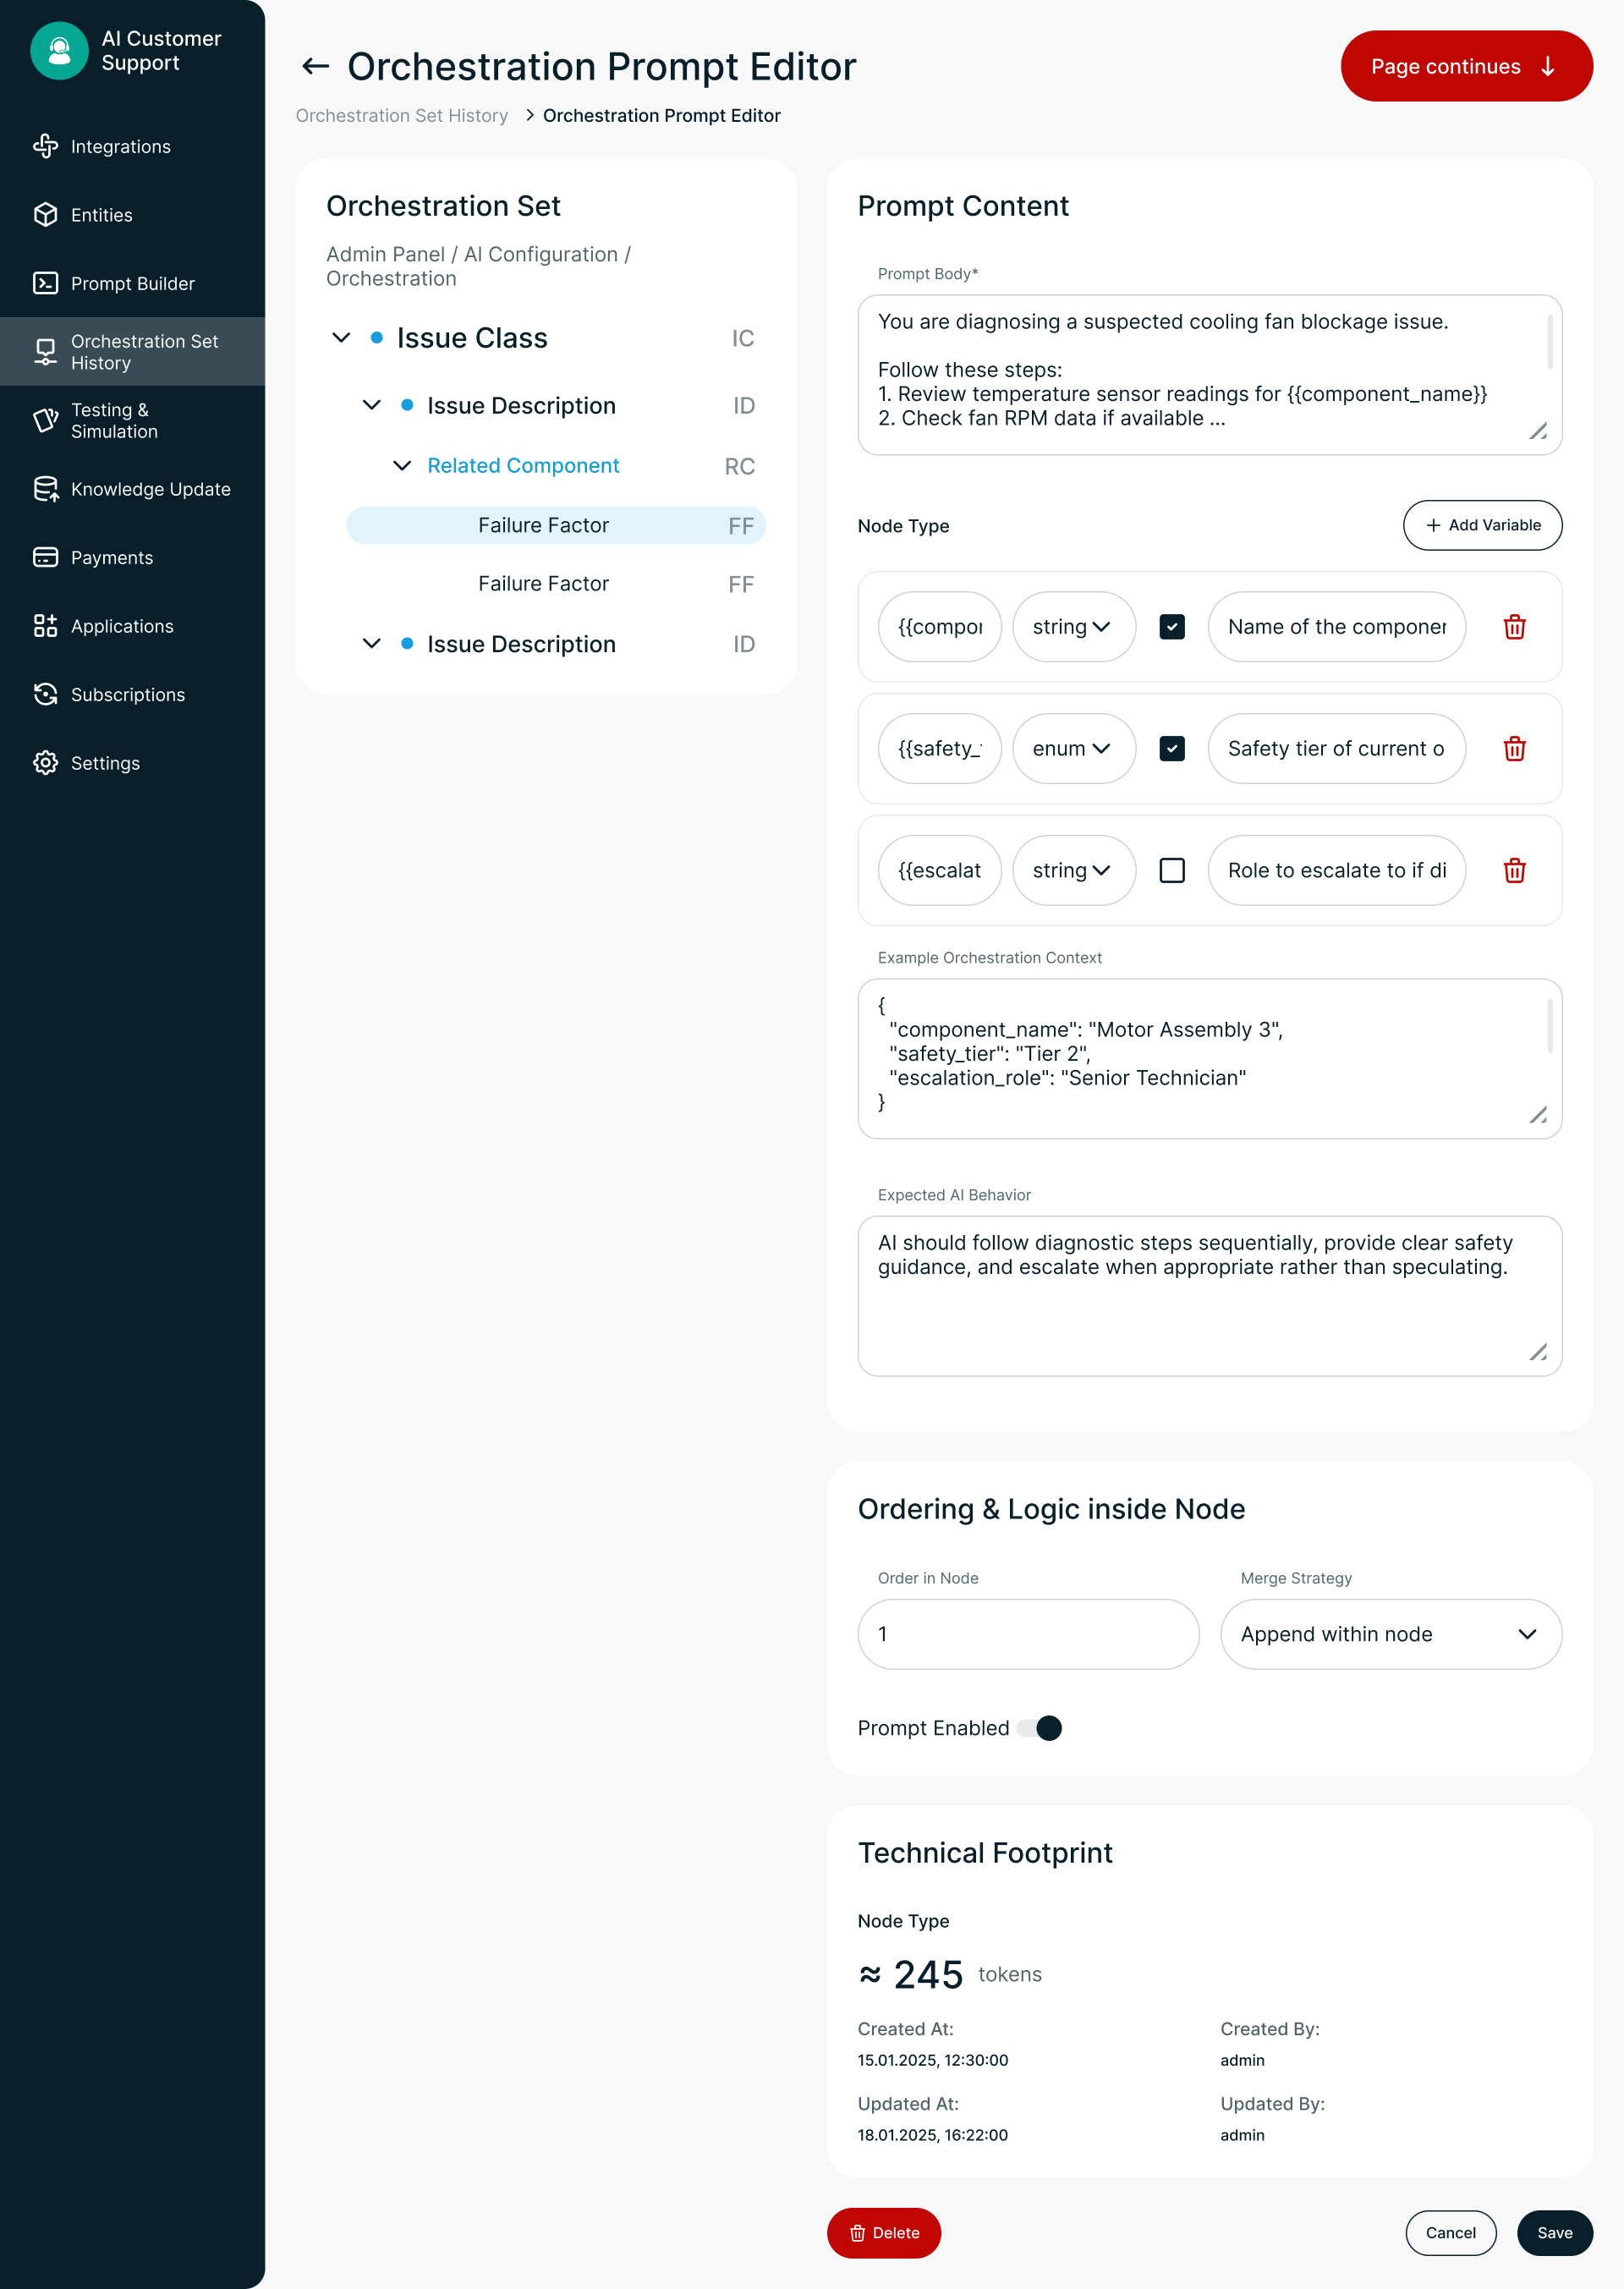Viewport: 1624px width, 2289px height.
Task: Click the Testing & Simulation icon
Action: coord(46,421)
